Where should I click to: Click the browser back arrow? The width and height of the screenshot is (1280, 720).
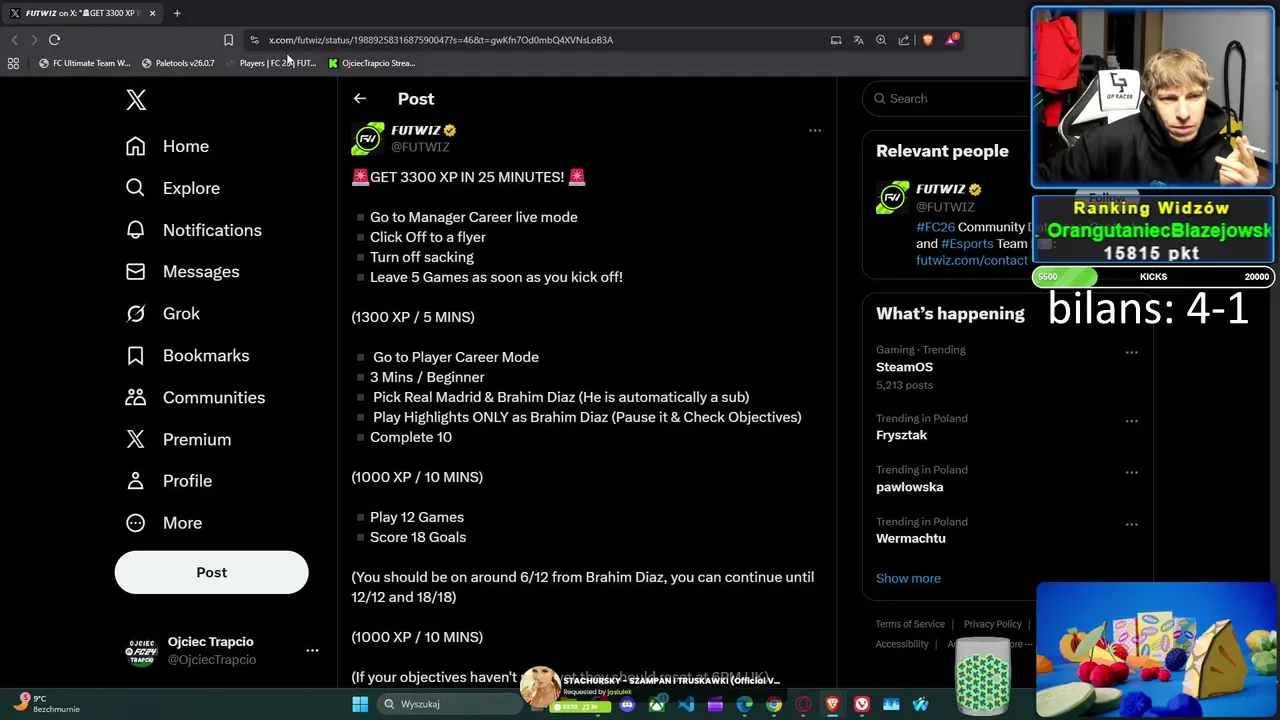pos(14,40)
